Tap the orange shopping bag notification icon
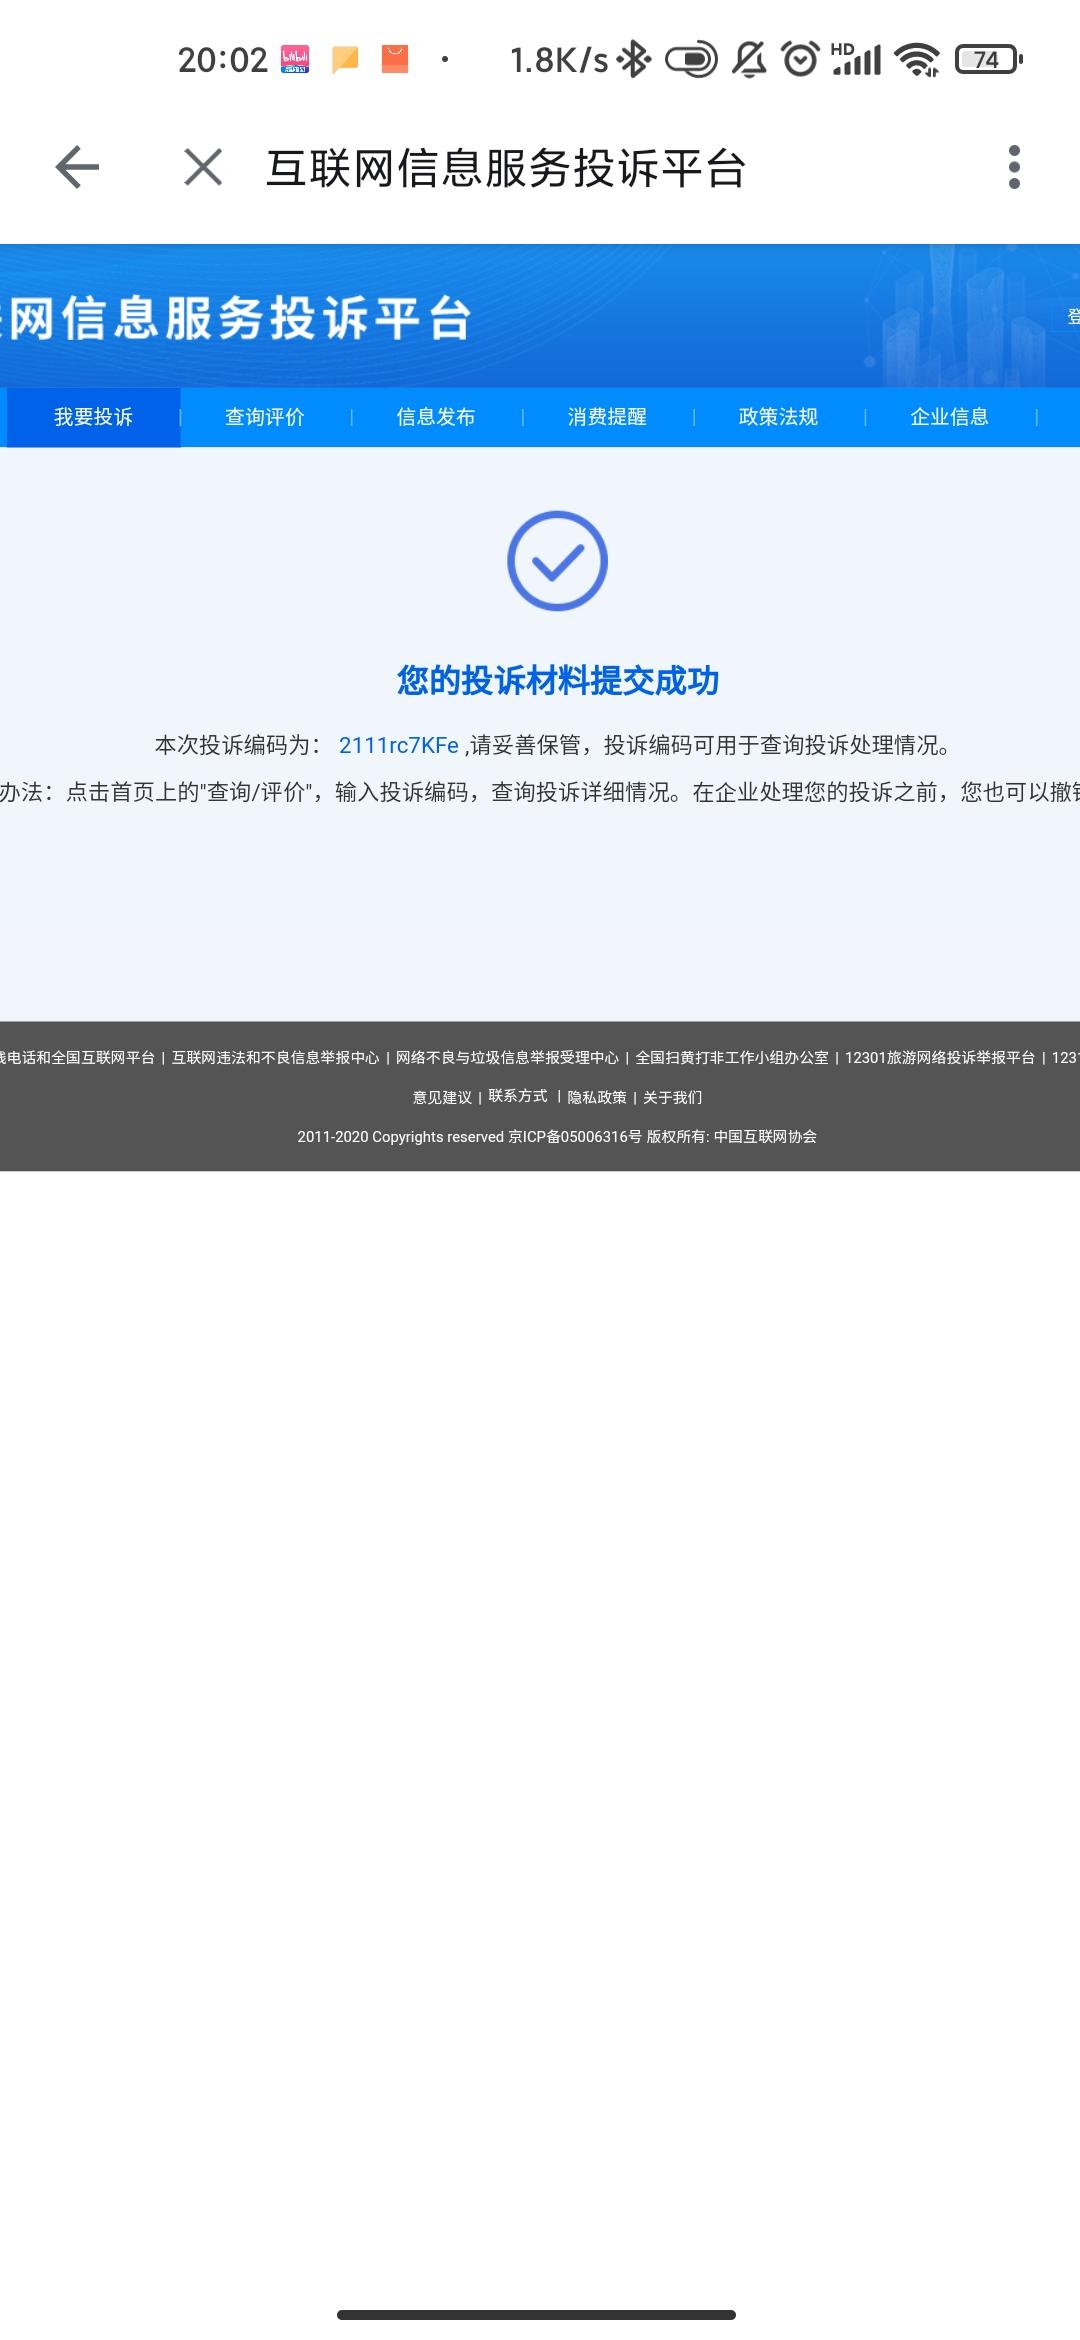The height and width of the screenshot is (2340, 1080). point(395,60)
